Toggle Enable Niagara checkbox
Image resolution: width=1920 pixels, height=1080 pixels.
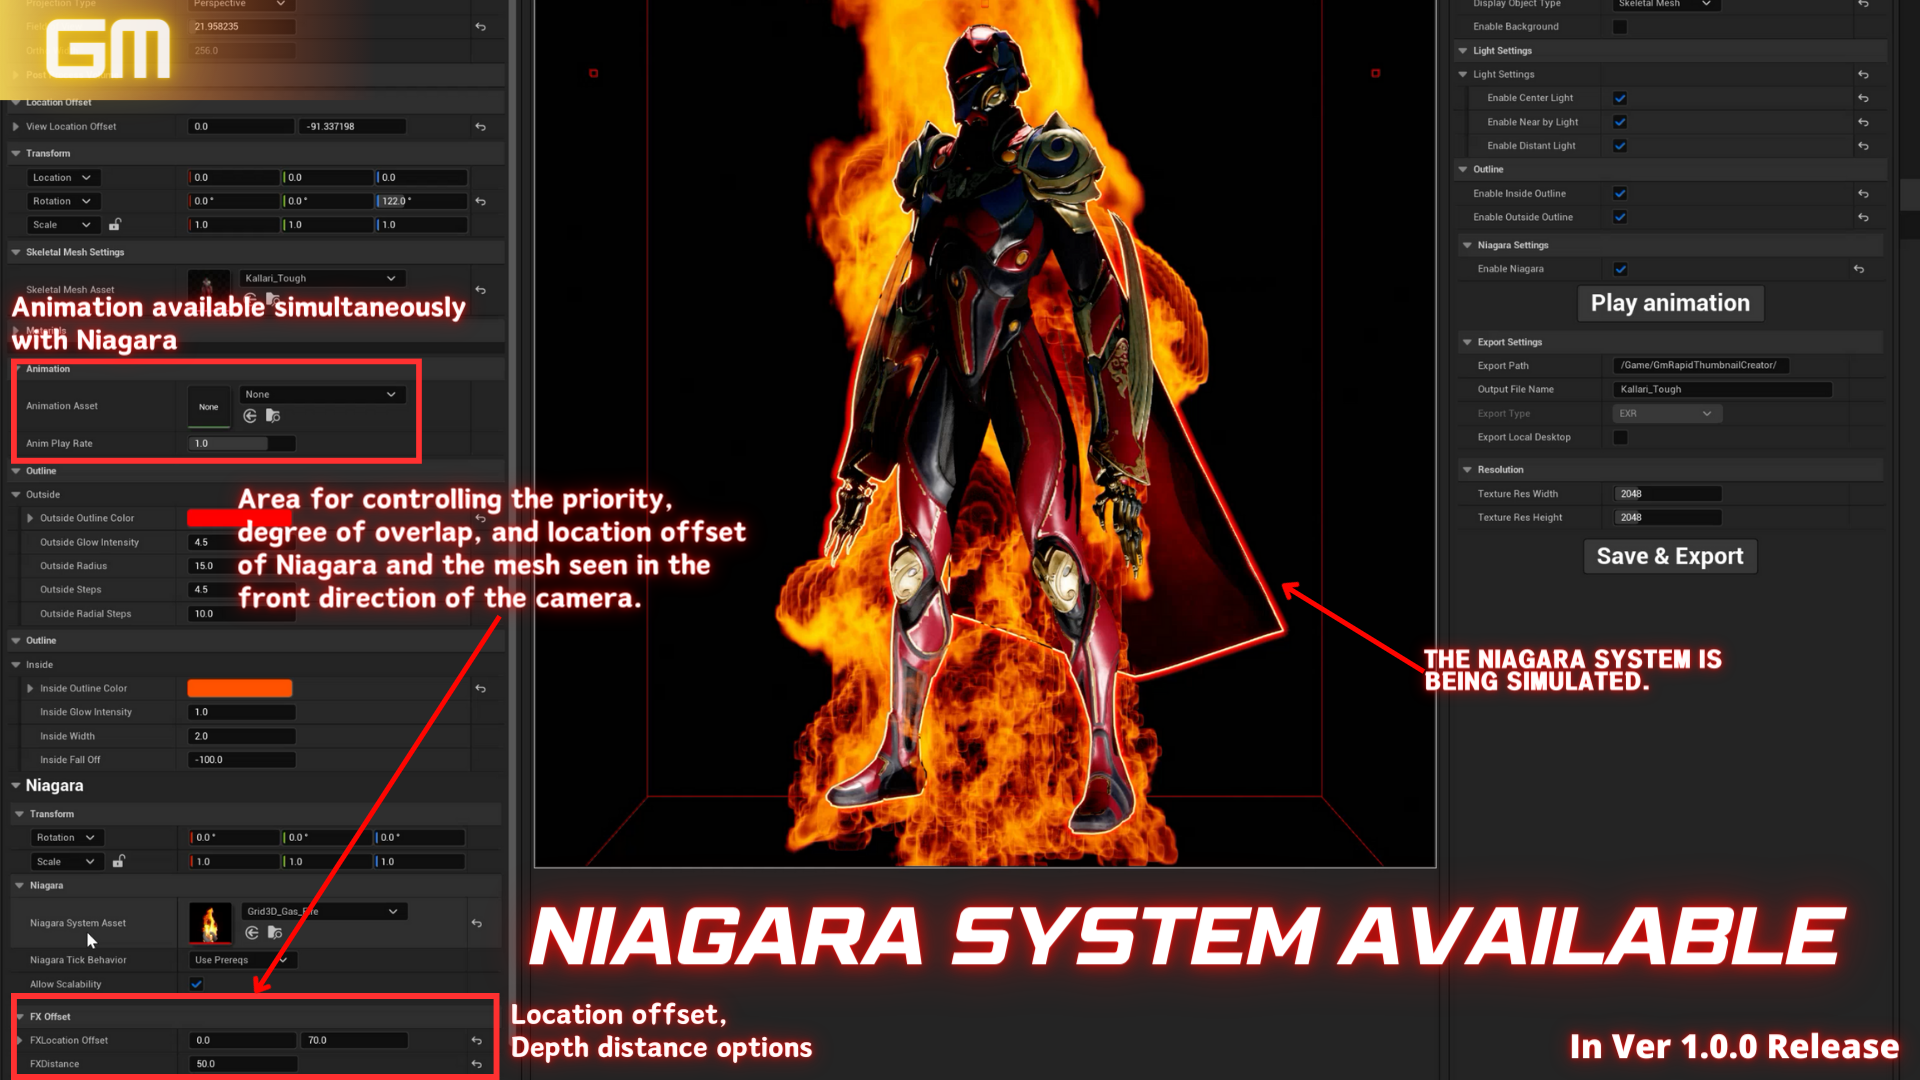pos(1620,269)
